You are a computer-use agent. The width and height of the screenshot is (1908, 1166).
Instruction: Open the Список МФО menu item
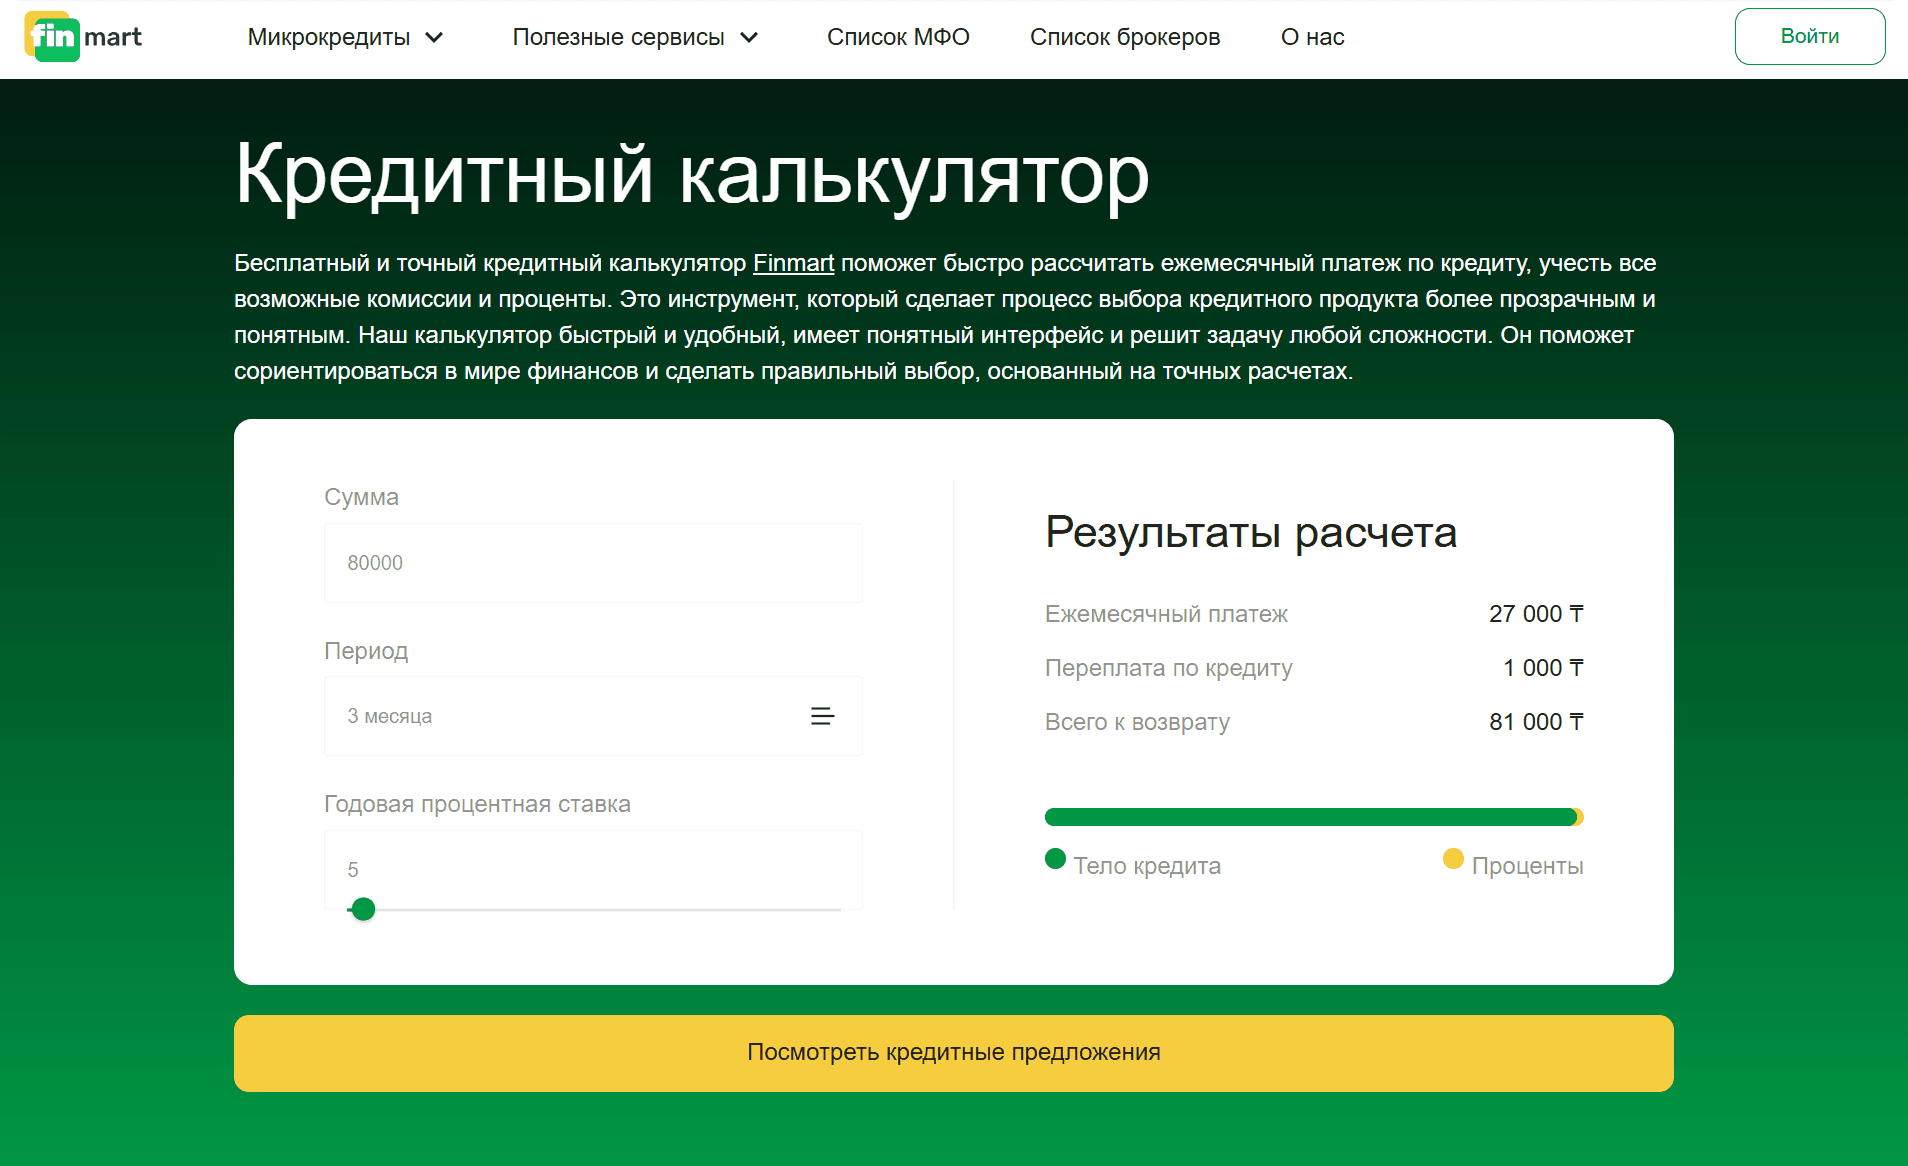pyautogui.click(x=898, y=37)
